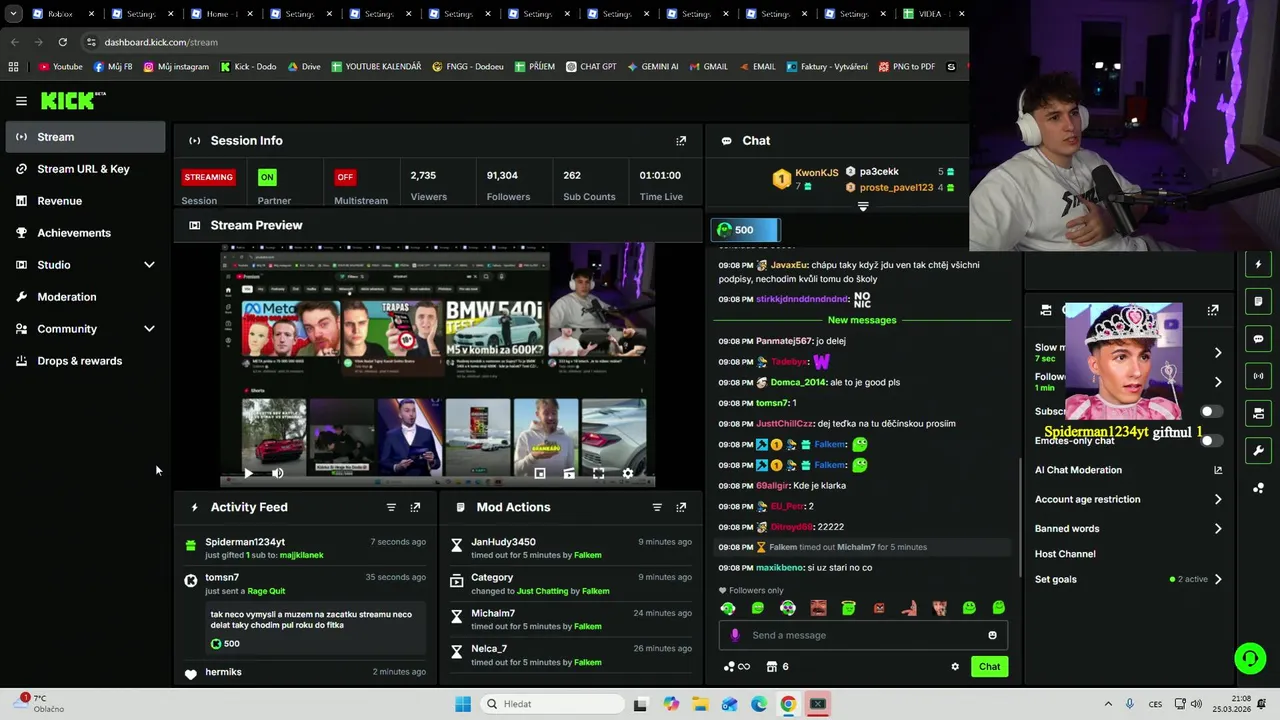
Task: Play the stream preview video
Action: click(248, 473)
